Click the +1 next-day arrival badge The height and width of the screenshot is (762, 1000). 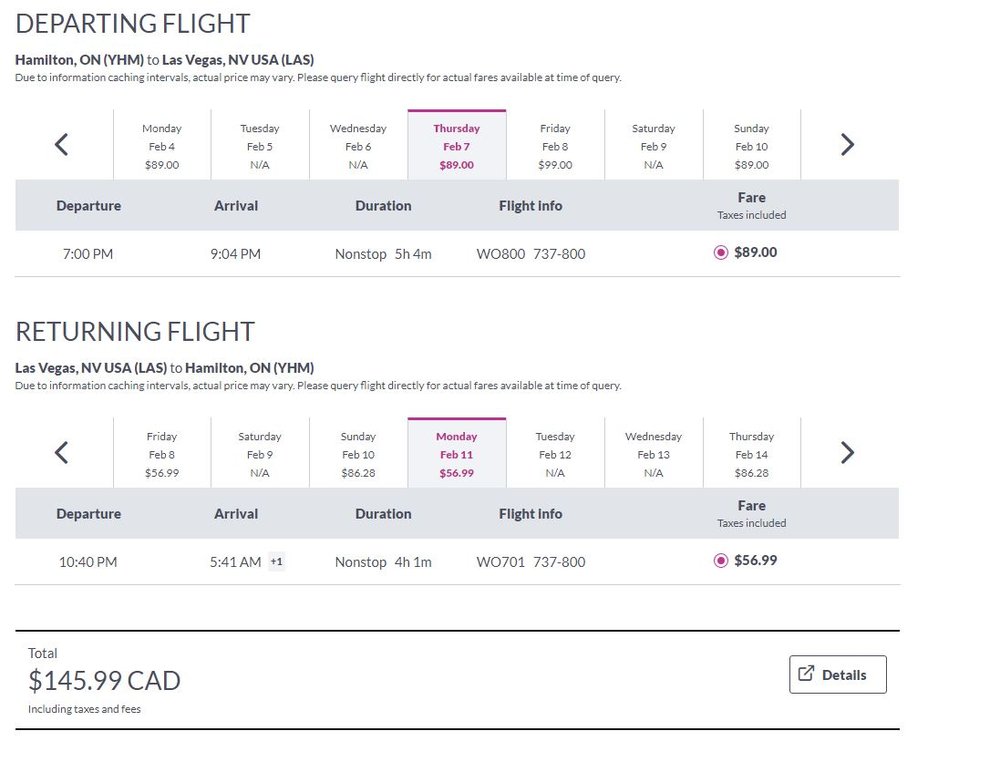point(276,562)
